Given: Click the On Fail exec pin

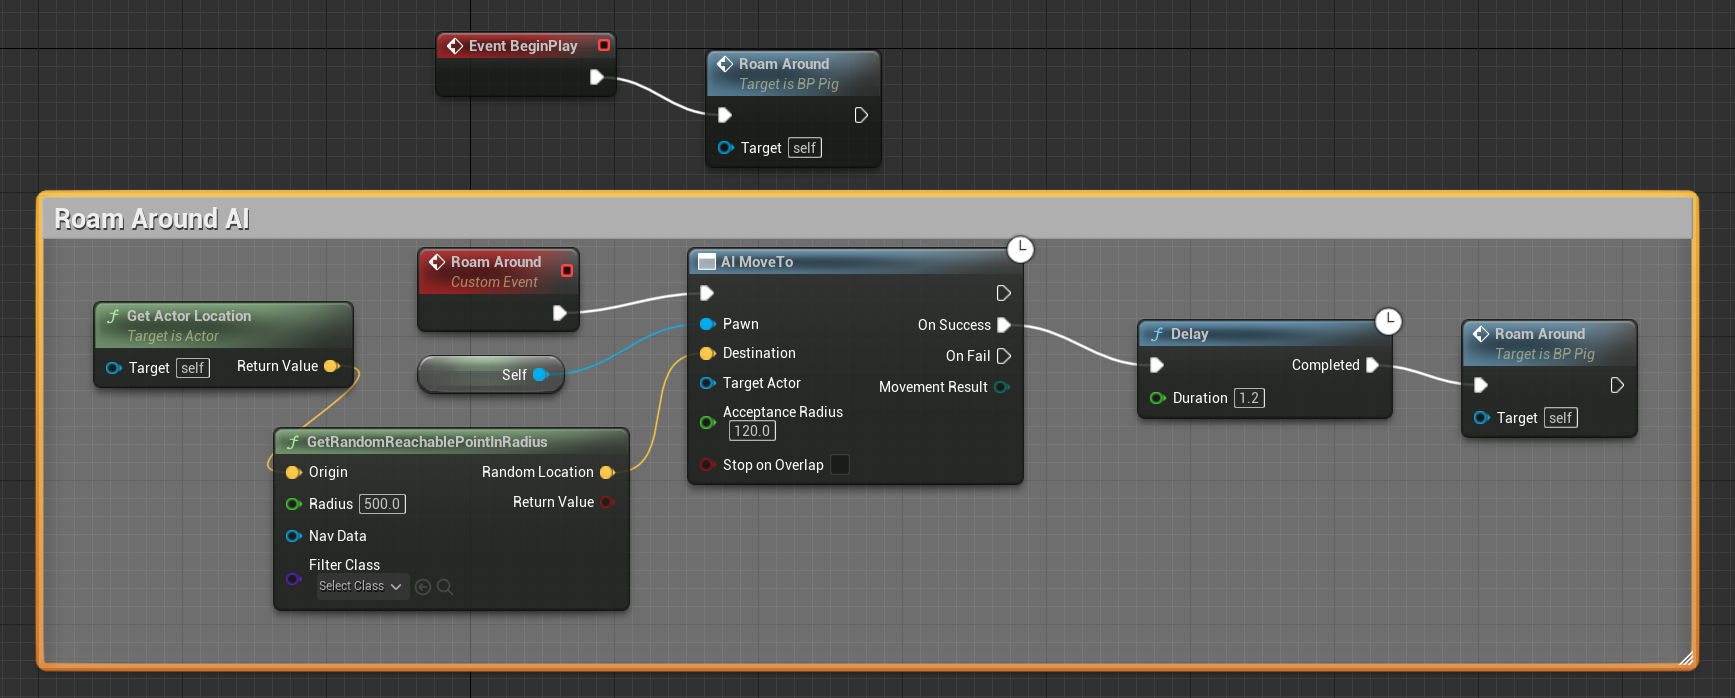Looking at the screenshot, I should [1004, 356].
